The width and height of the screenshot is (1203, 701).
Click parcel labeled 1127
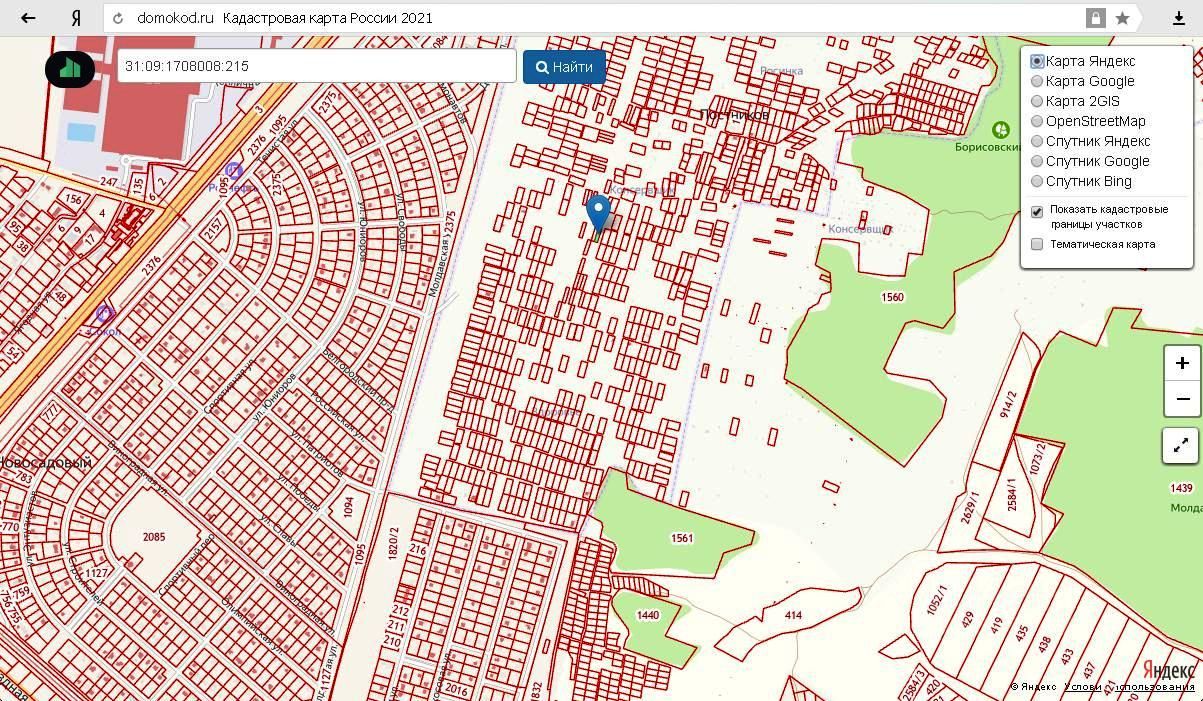96,573
